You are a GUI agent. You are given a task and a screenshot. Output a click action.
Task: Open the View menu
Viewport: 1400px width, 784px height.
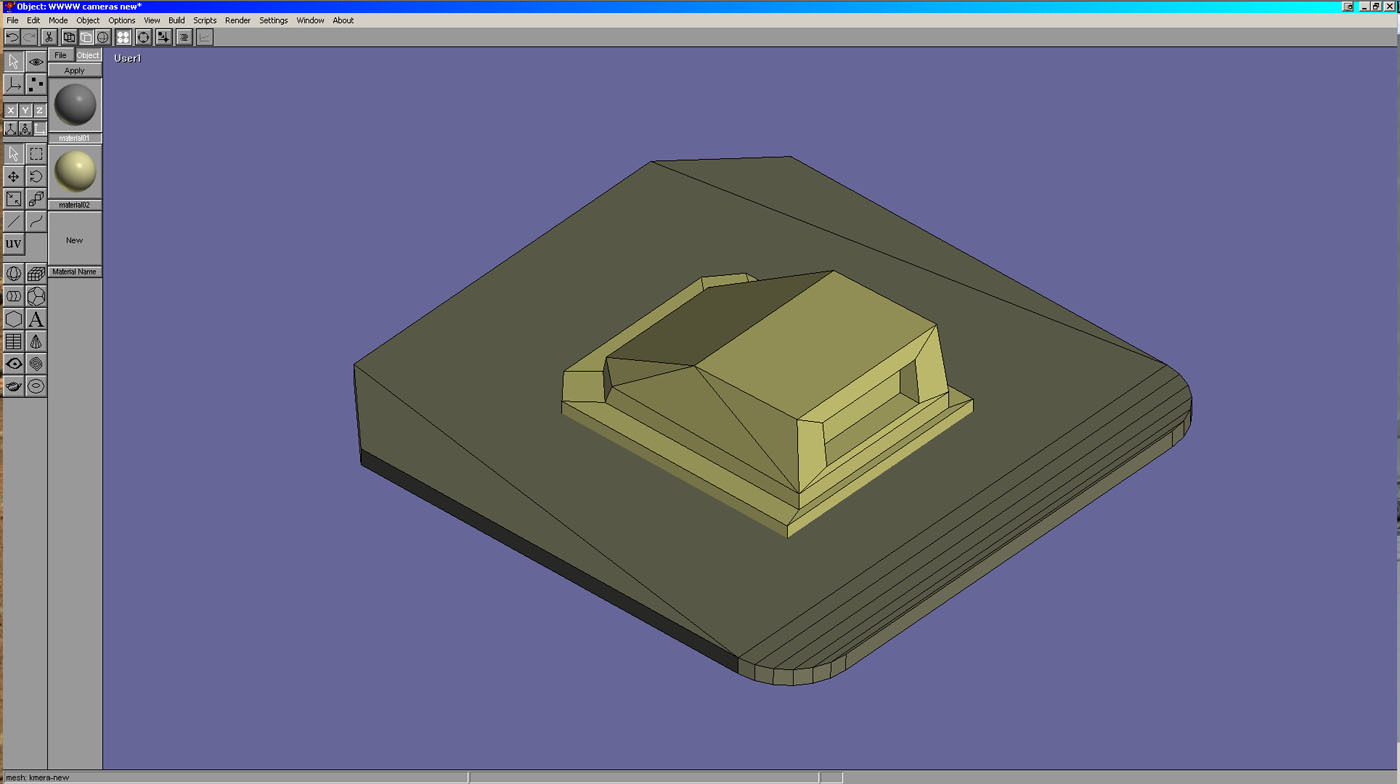pos(152,20)
